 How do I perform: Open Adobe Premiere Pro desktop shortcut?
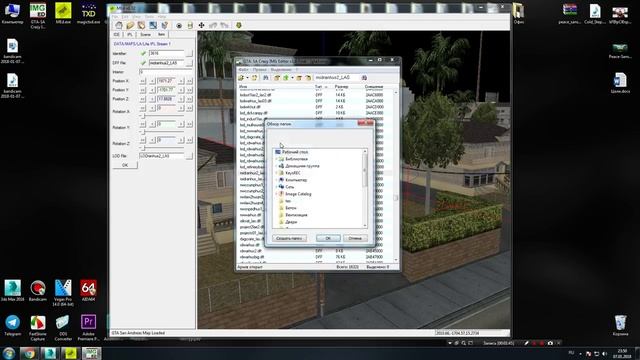pos(89,327)
